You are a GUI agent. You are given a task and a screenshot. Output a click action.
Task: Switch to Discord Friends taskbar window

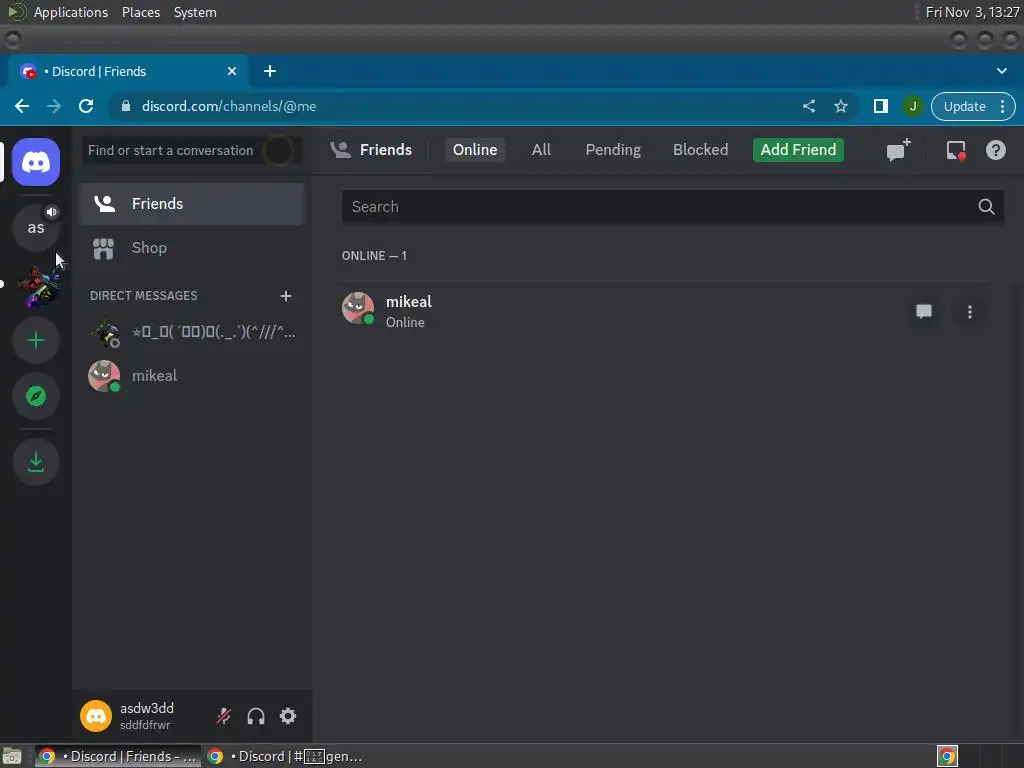[118, 756]
